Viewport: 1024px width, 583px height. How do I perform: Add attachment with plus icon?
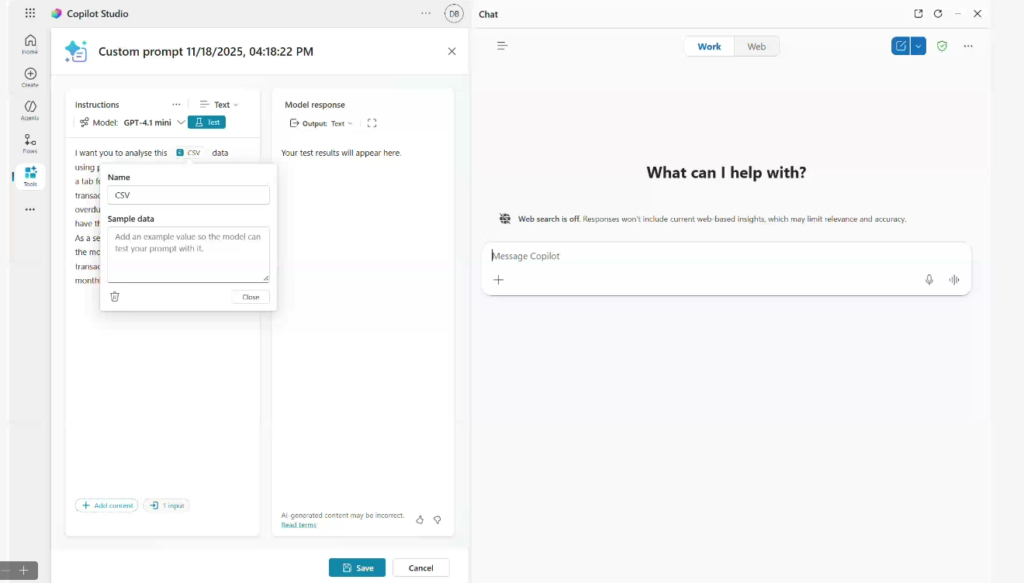(499, 280)
